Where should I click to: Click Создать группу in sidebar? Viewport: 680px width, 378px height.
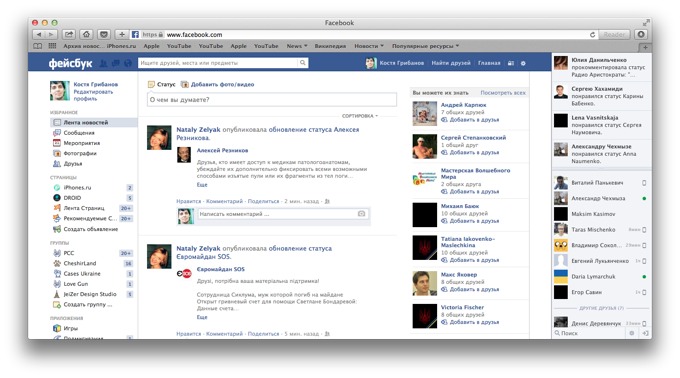coord(82,304)
